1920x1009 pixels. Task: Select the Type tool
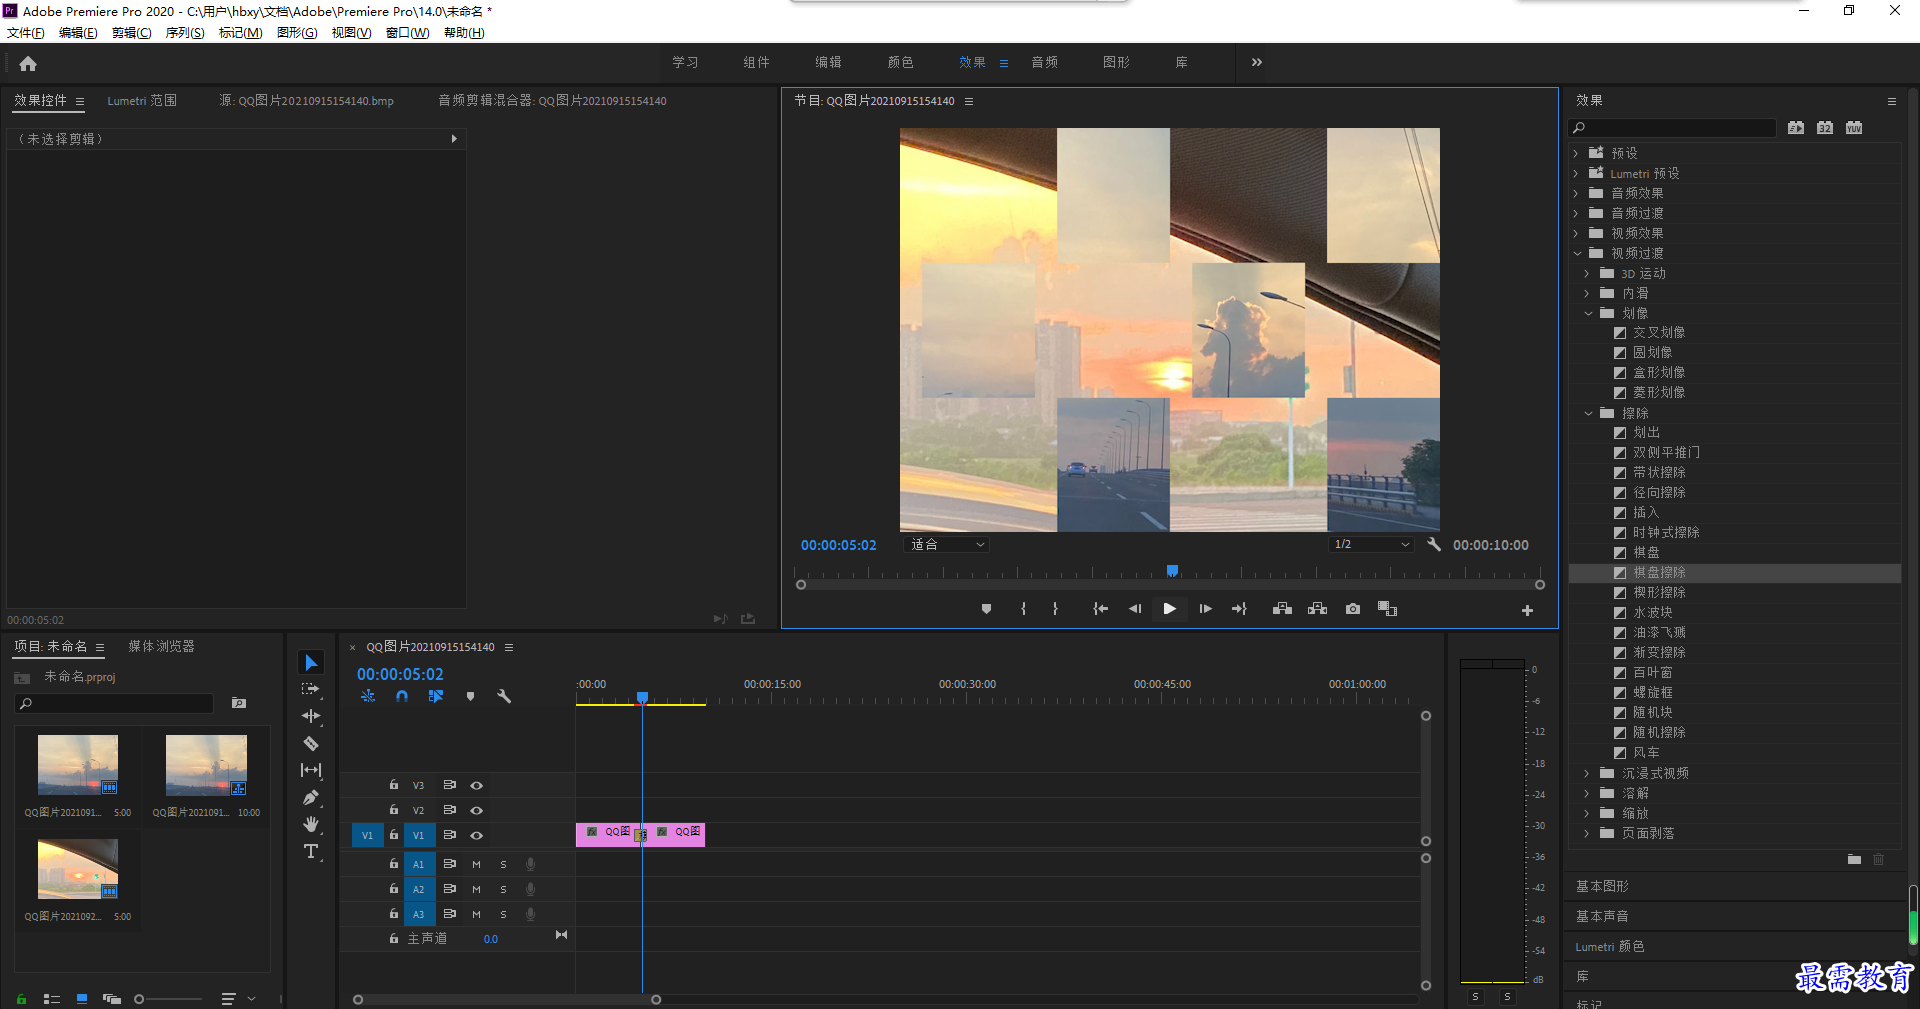(311, 851)
